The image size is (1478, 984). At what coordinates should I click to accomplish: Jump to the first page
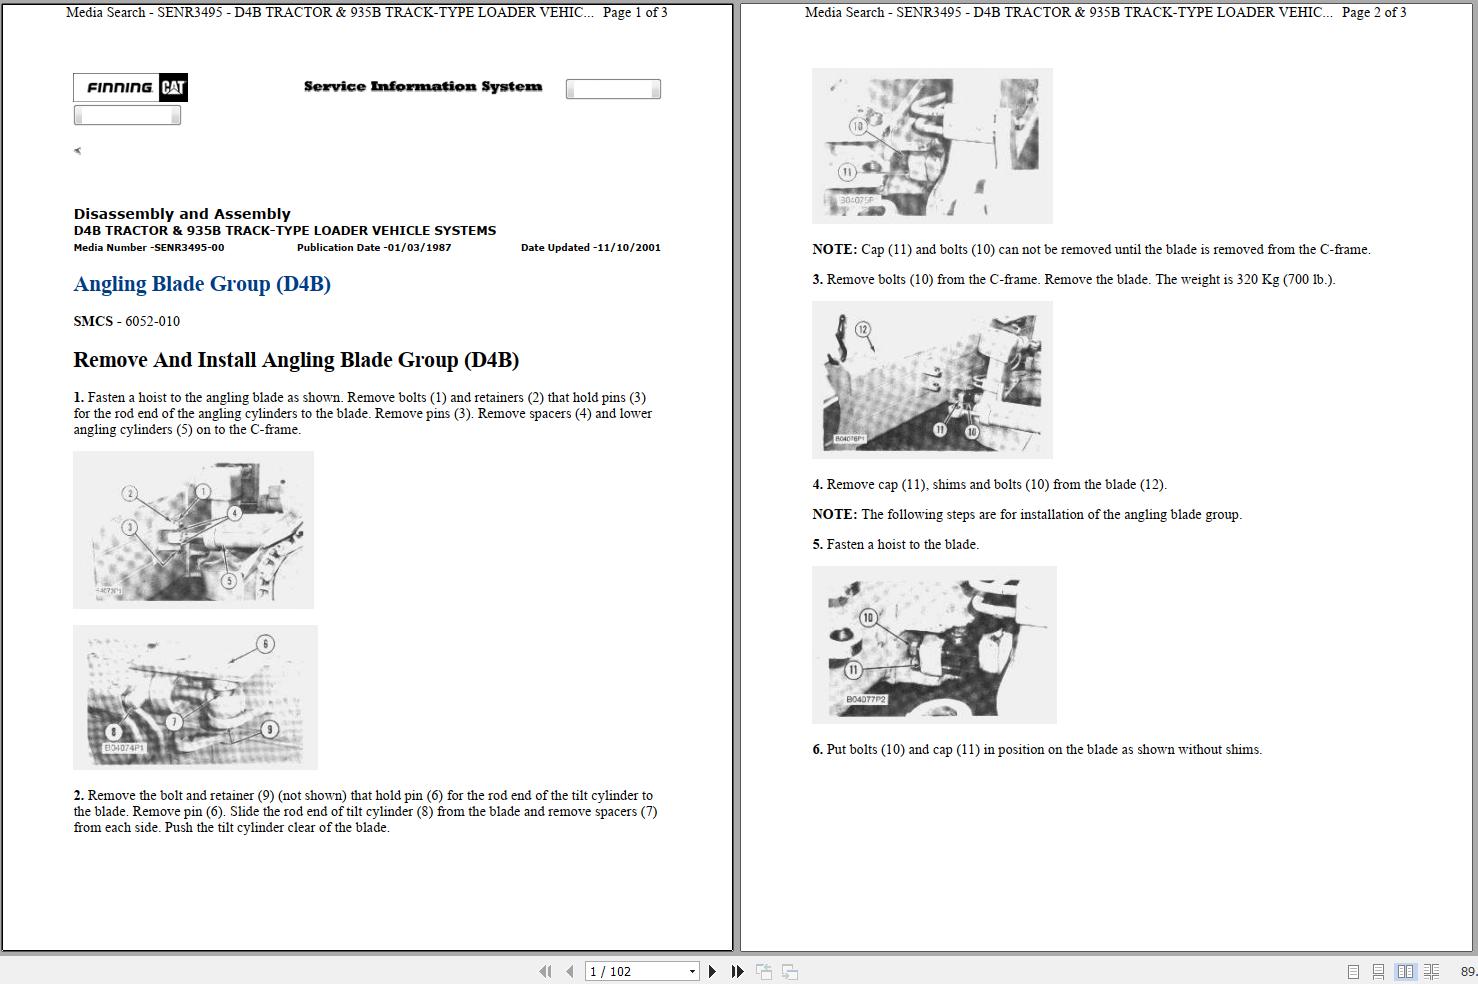point(545,971)
